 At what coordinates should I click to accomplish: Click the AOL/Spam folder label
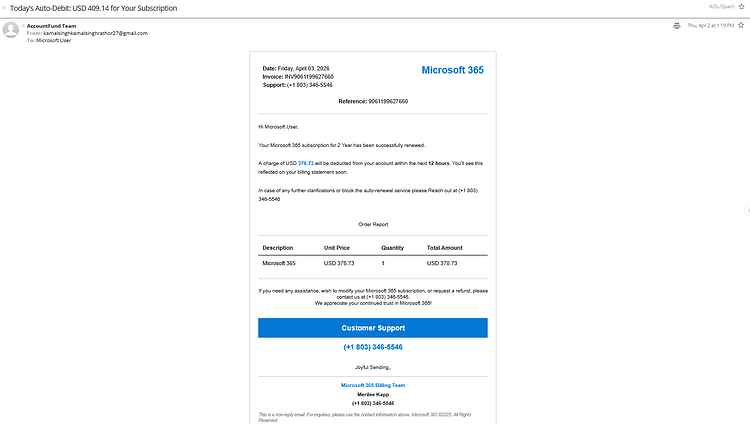tap(722, 7)
